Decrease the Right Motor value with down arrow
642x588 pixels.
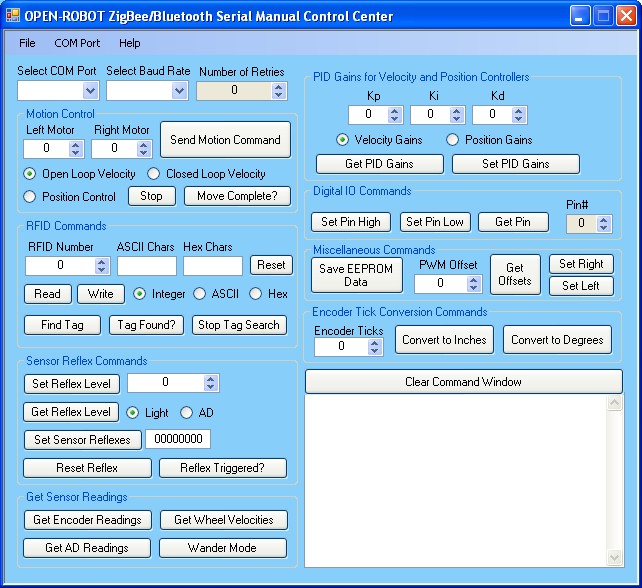coord(142,153)
